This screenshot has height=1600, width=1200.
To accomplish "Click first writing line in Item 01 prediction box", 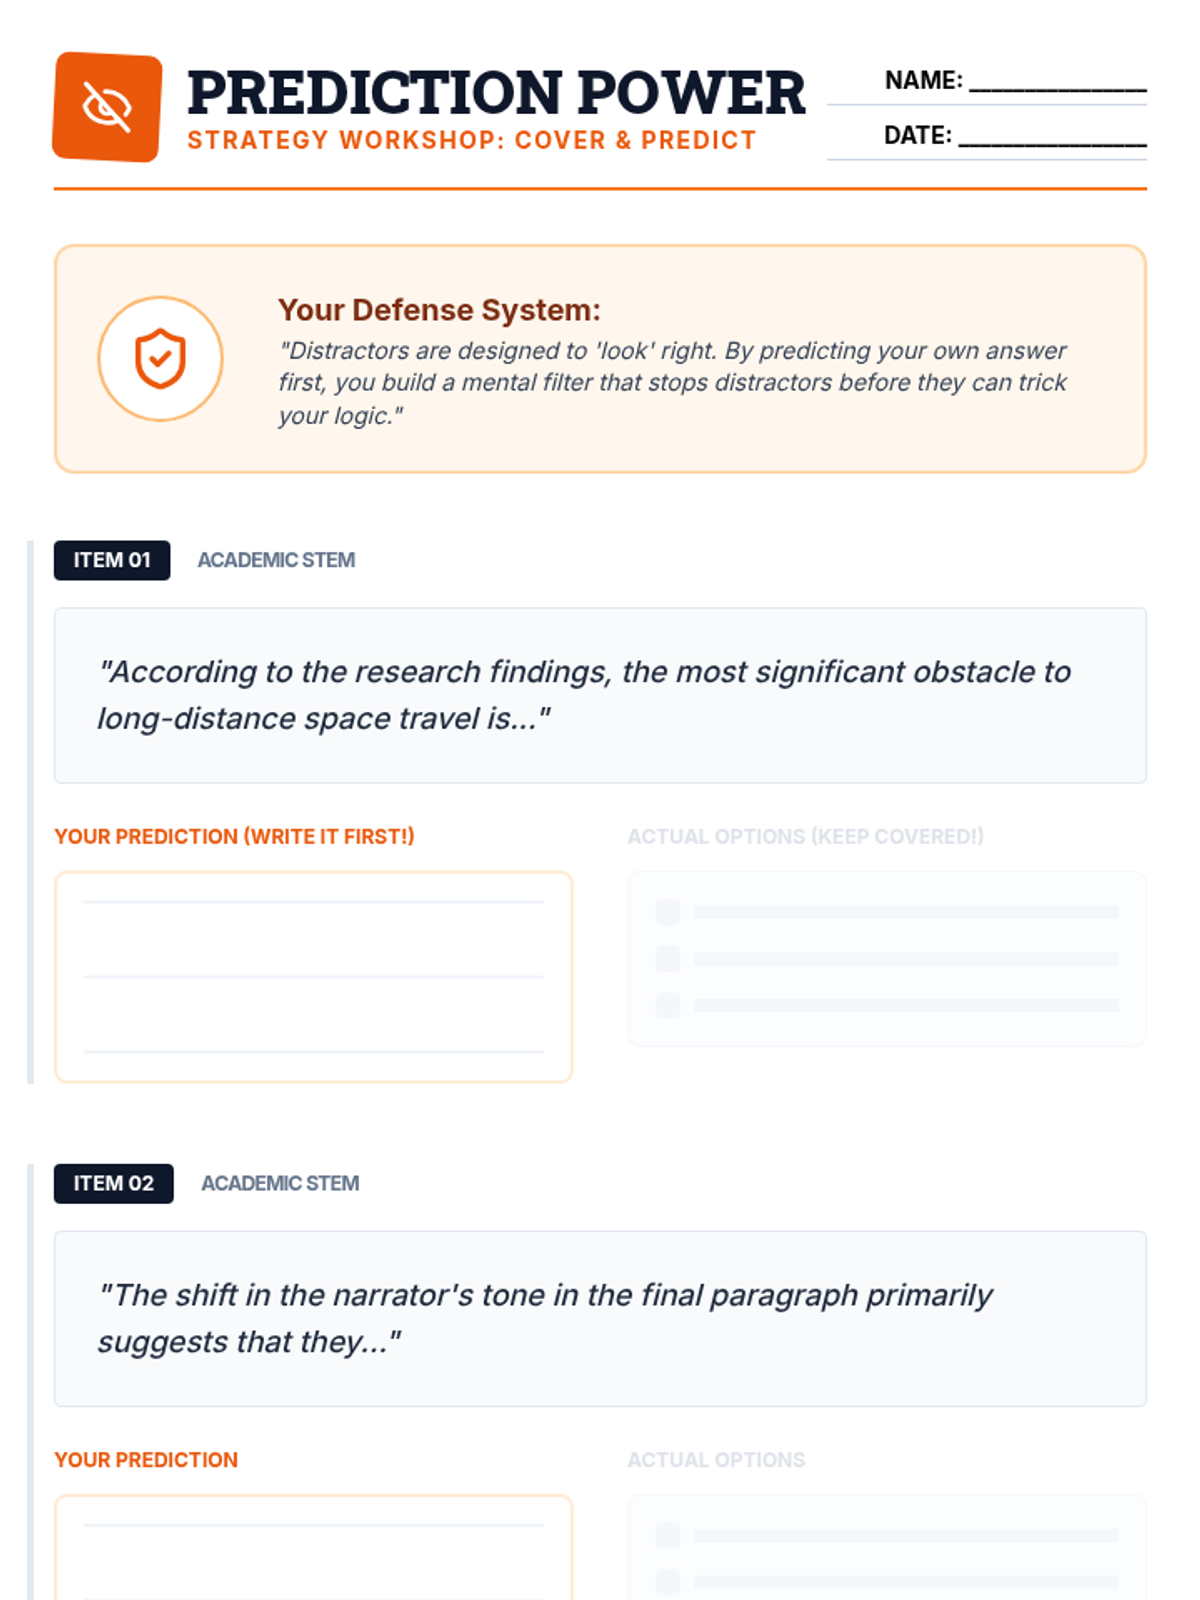I will click(314, 901).
